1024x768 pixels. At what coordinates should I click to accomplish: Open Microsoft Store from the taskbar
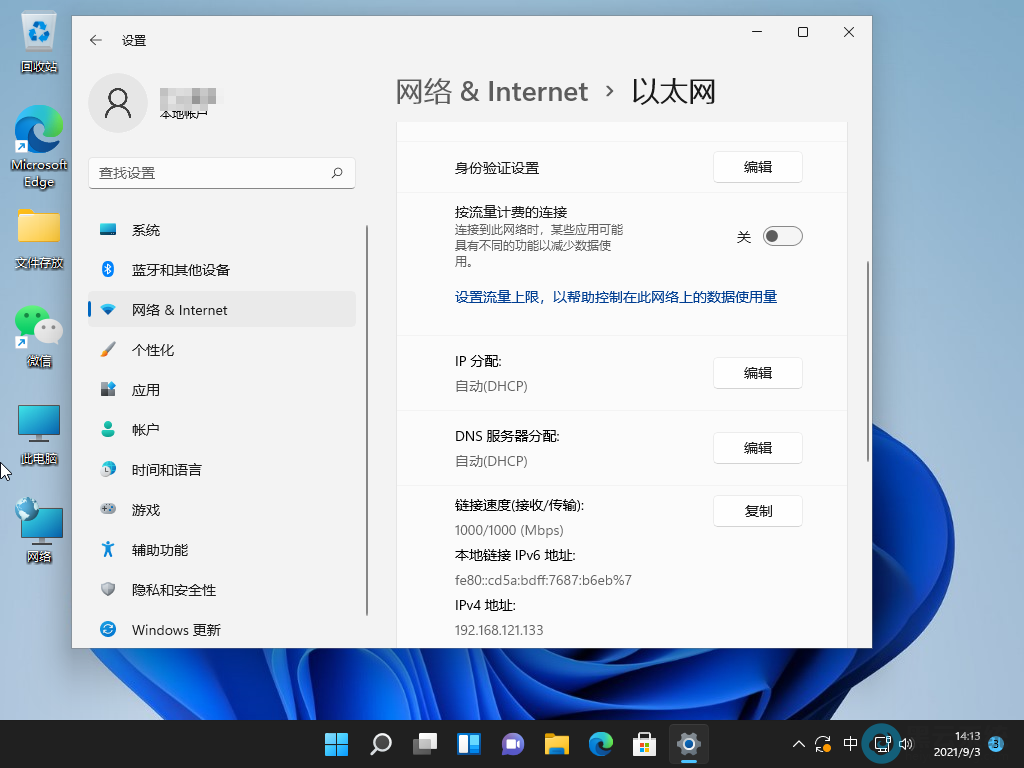click(643, 744)
